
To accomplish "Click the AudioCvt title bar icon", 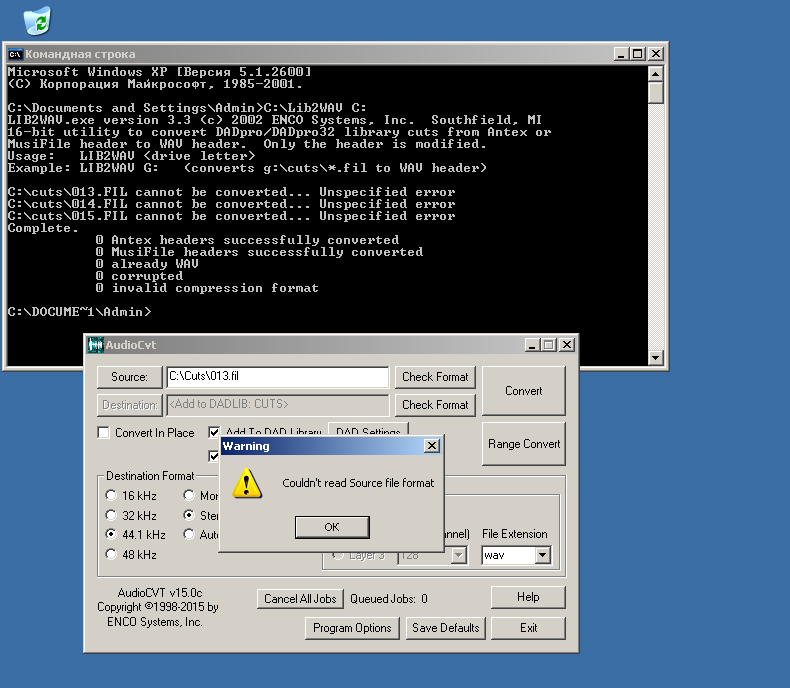I will tap(96, 345).
